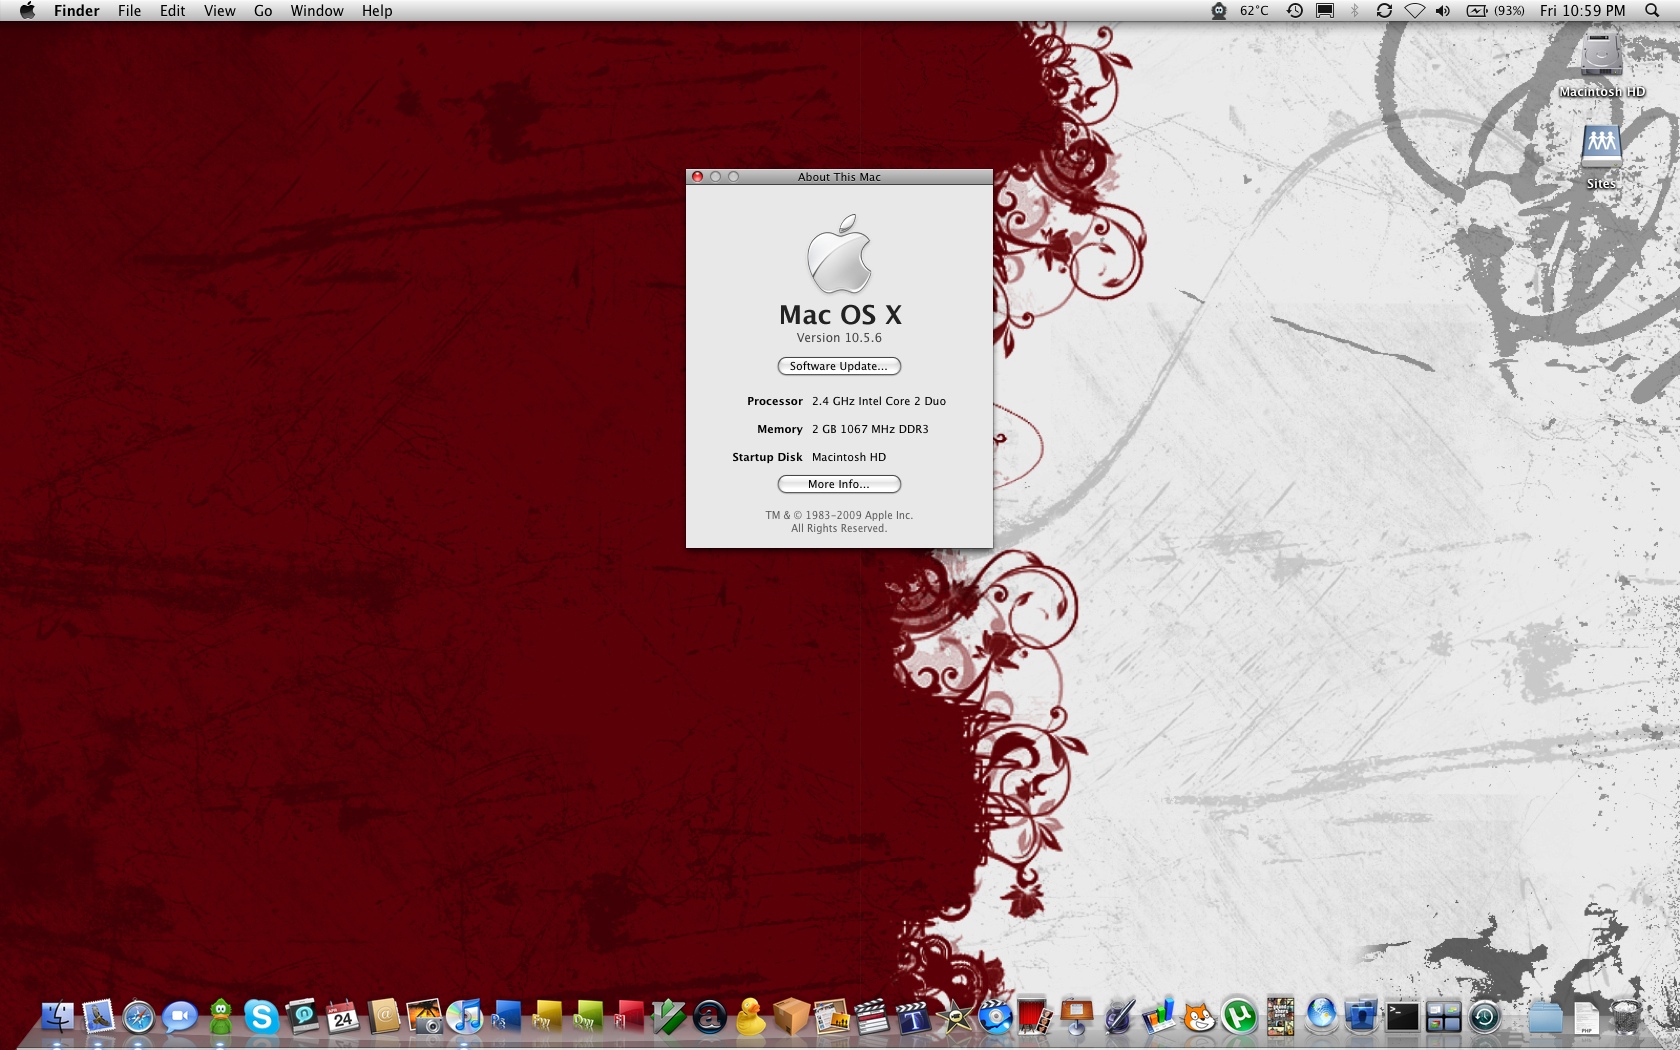Launch the Mail app in the Dock
1680x1050 pixels.
click(x=98, y=1017)
